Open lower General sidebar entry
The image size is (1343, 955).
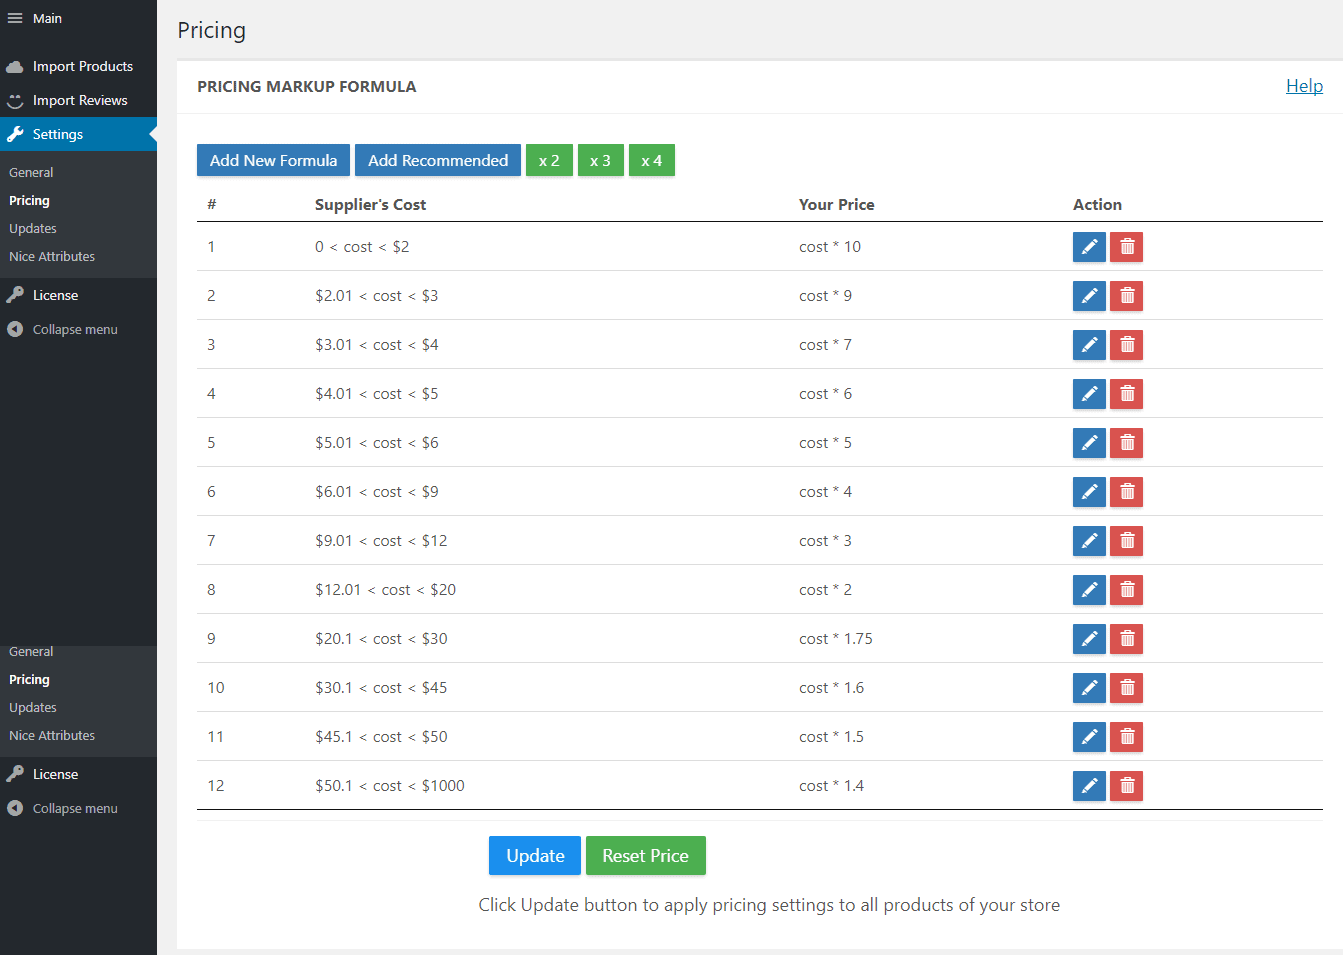coord(31,651)
